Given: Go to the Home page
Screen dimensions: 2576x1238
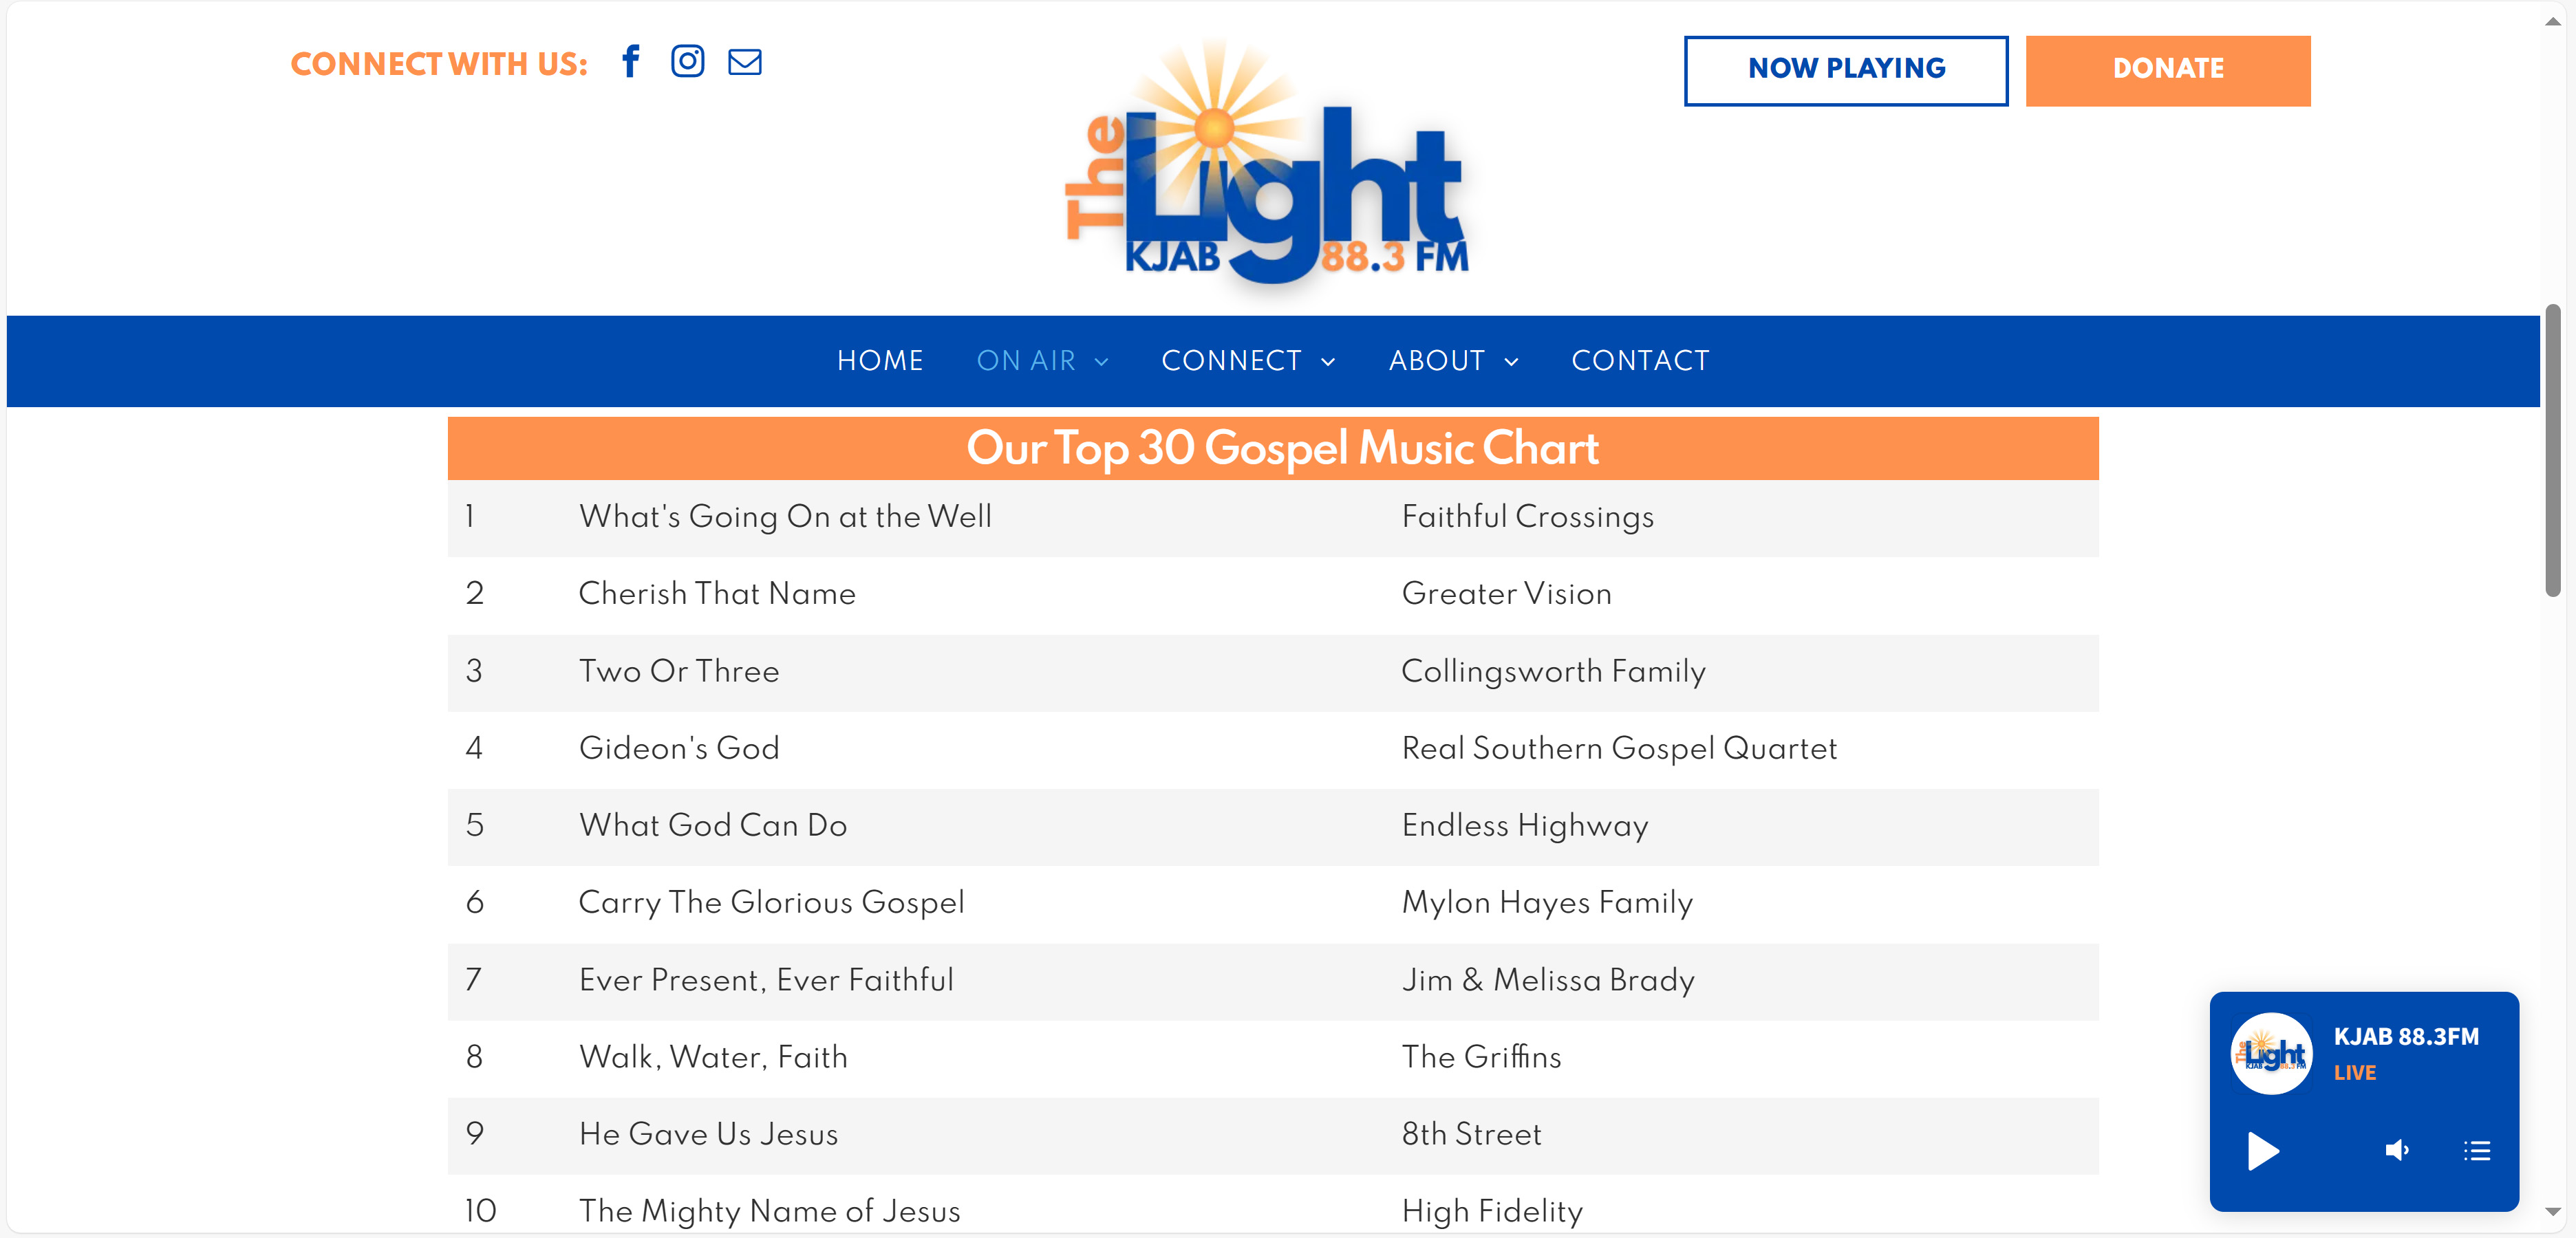Looking at the screenshot, I should pyautogui.click(x=880, y=361).
